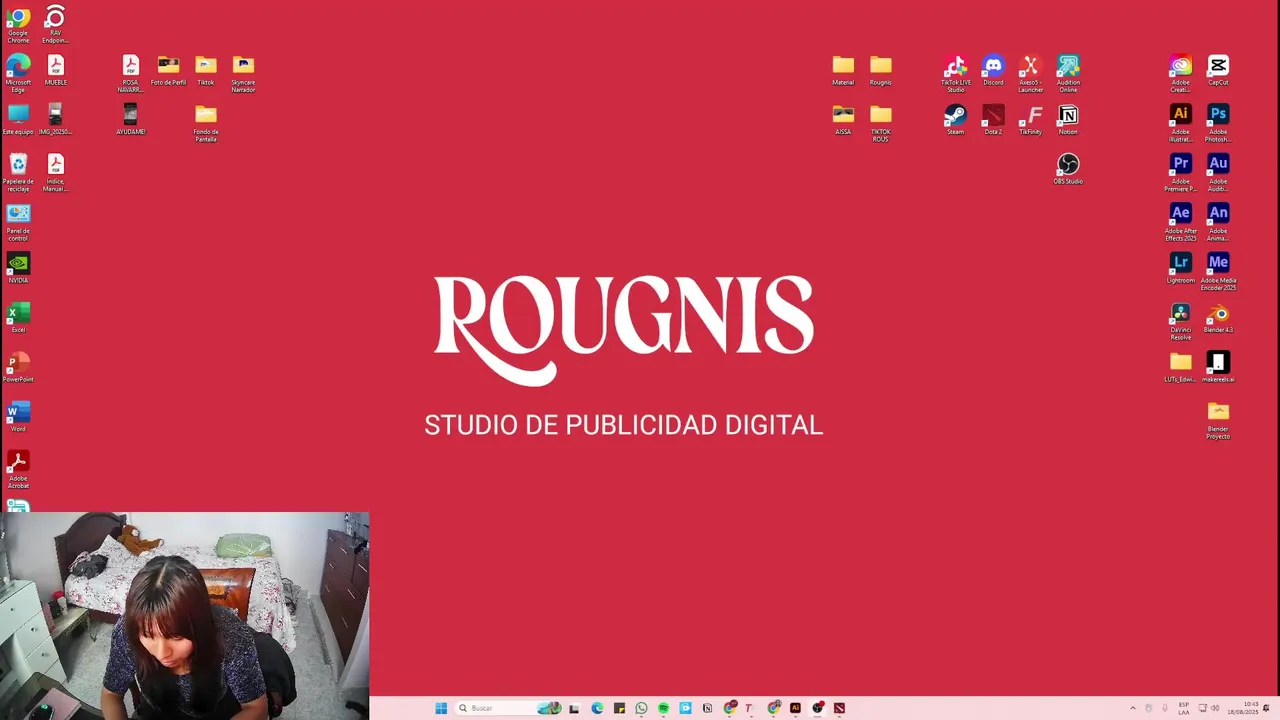Viewport: 1280px width, 720px height.
Task: Launch the Adobe Creative Cloud shortcut
Action: (1181, 73)
